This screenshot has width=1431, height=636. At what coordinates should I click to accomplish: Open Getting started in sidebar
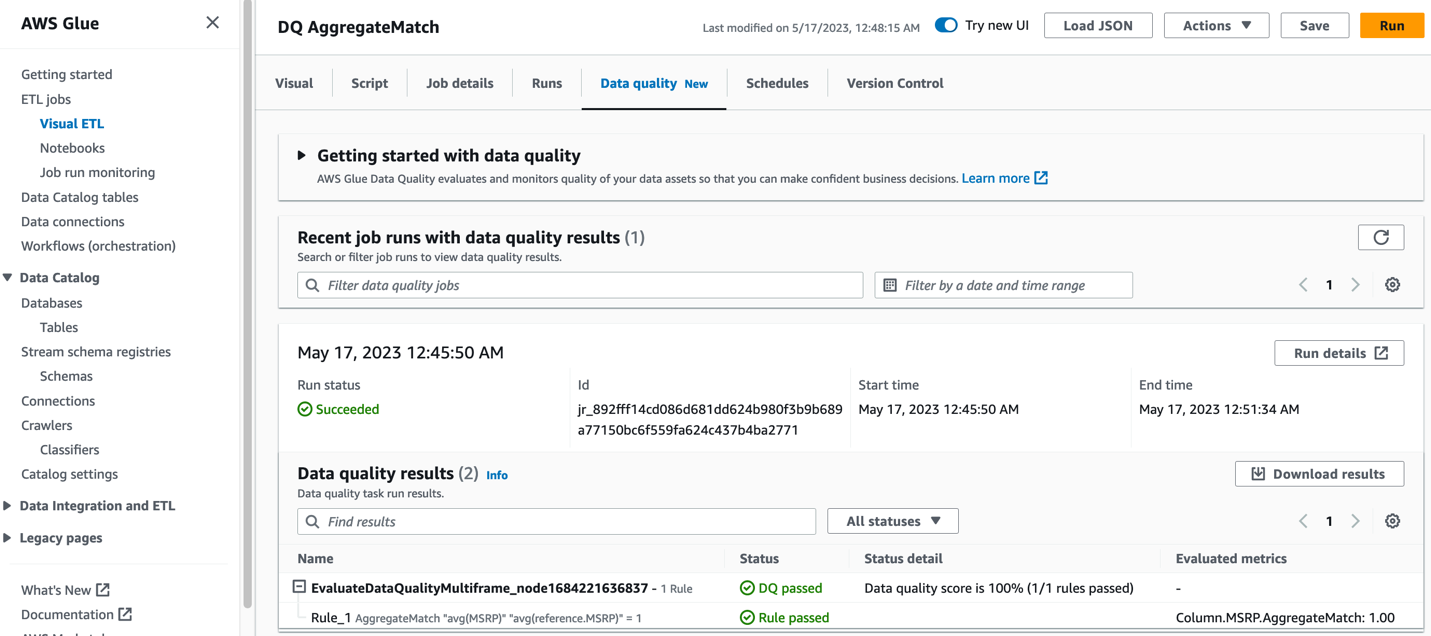(x=66, y=74)
